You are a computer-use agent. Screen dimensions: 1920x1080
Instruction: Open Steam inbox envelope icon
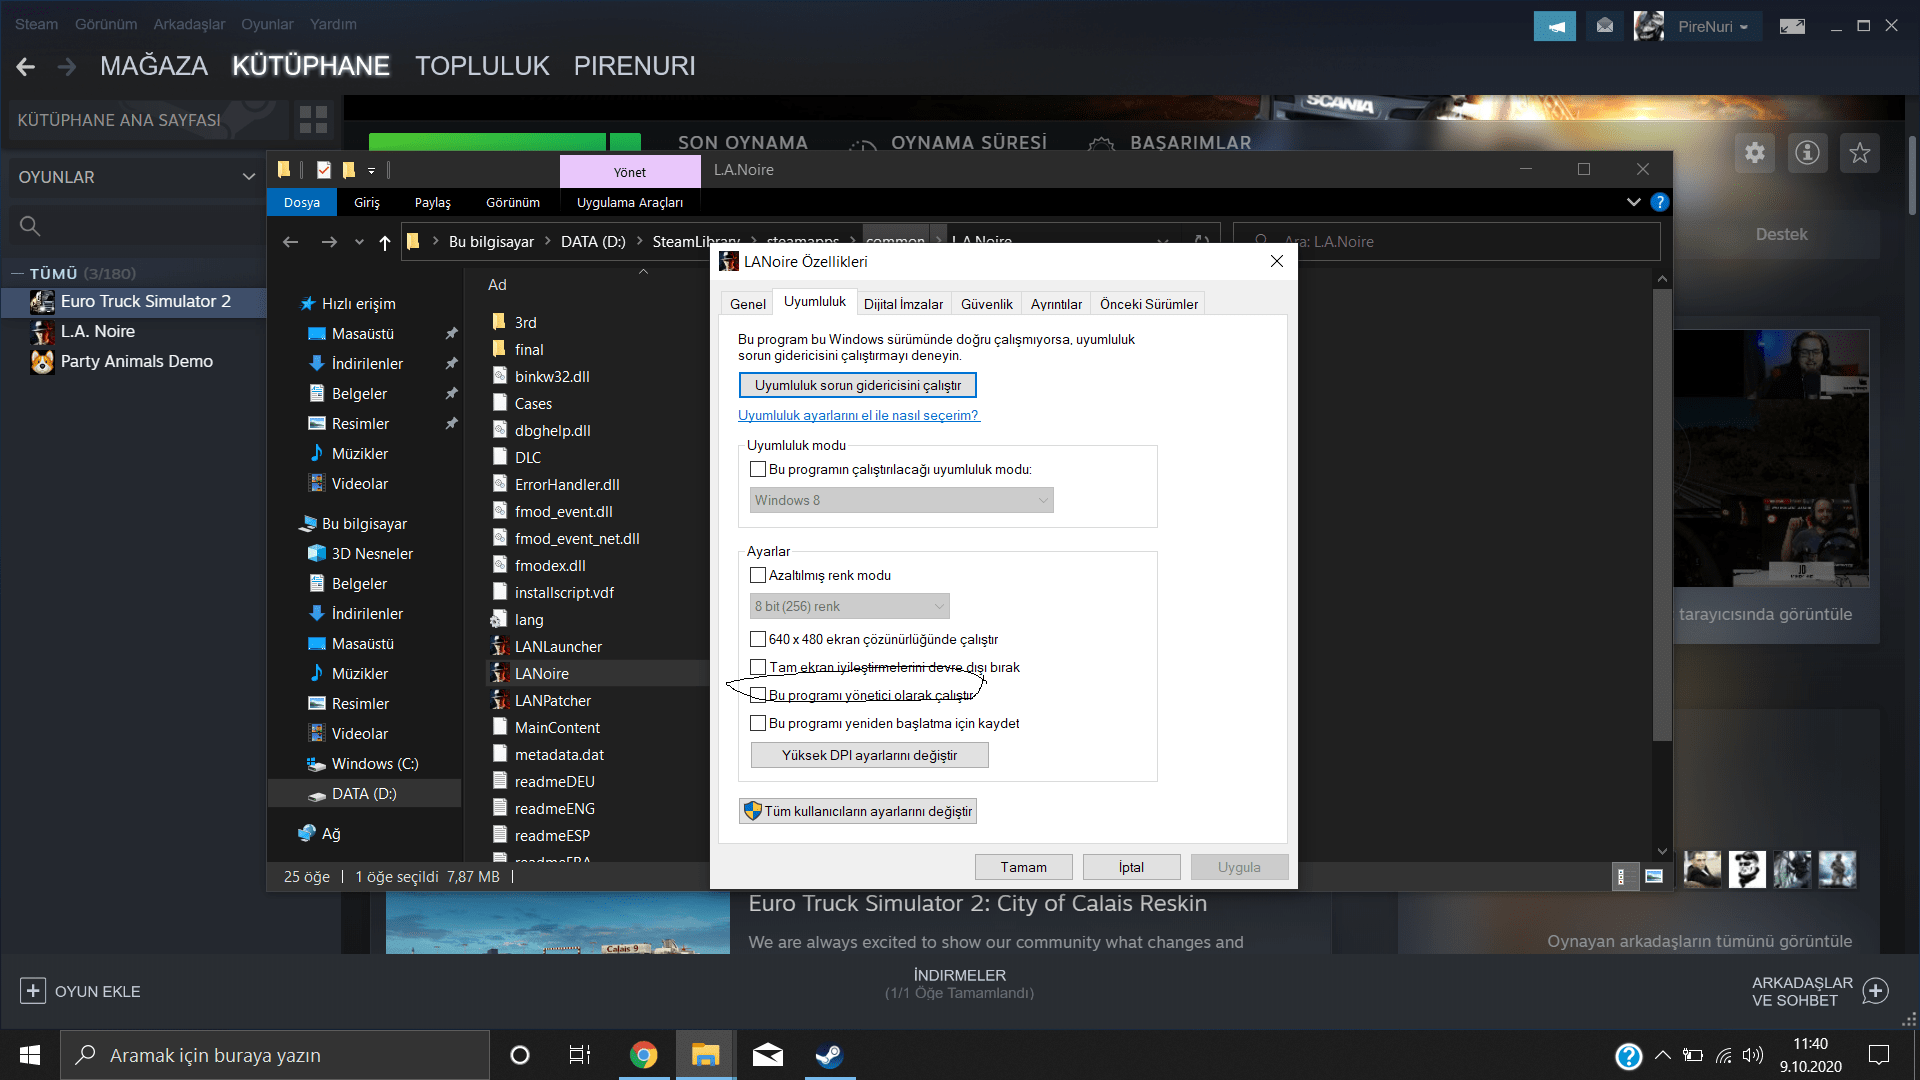(1605, 26)
